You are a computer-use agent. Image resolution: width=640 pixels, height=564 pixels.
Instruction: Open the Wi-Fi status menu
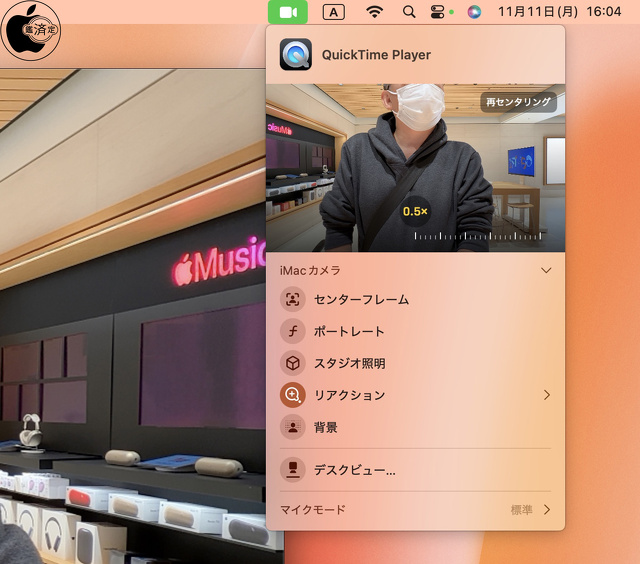(375, 12)
